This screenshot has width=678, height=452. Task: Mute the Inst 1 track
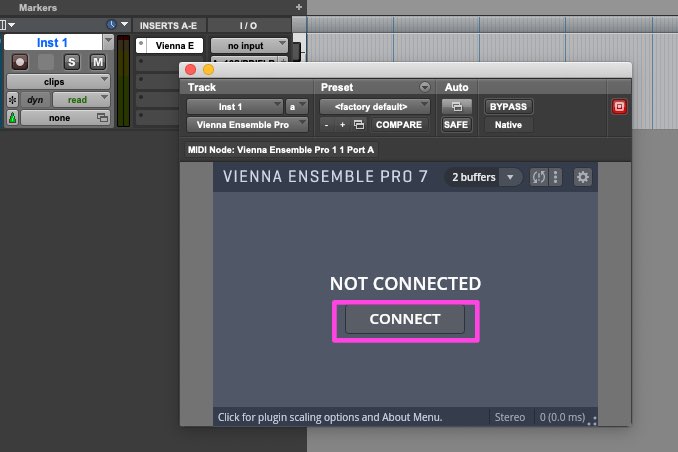click(x=98, y=62)
